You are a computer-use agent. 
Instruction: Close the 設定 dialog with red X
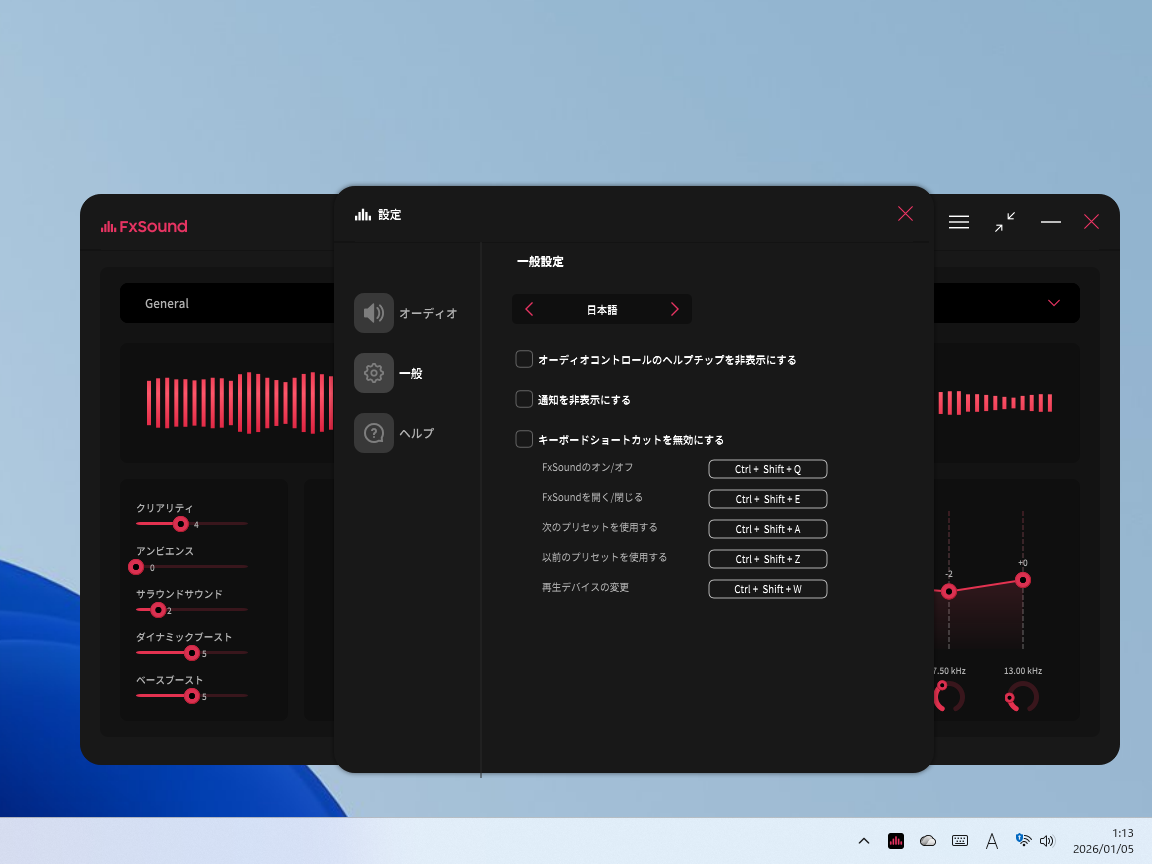[905, 214]
